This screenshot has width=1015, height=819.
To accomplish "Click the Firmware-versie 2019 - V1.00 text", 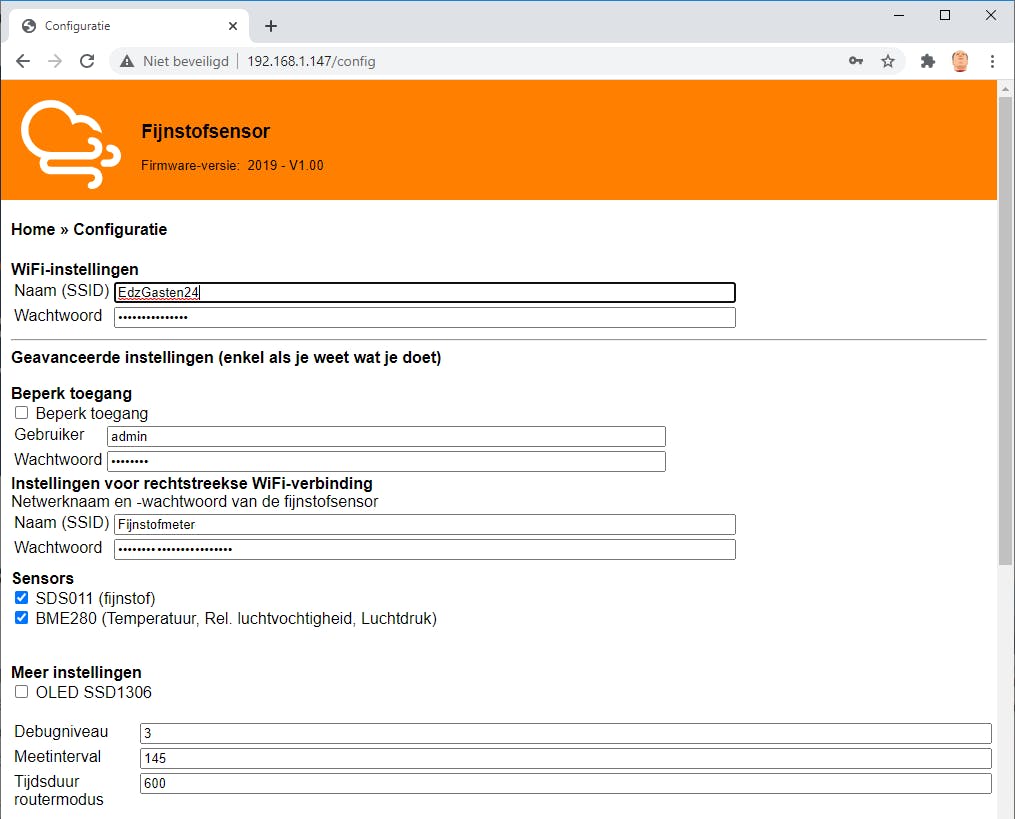I will coord(232,165).
